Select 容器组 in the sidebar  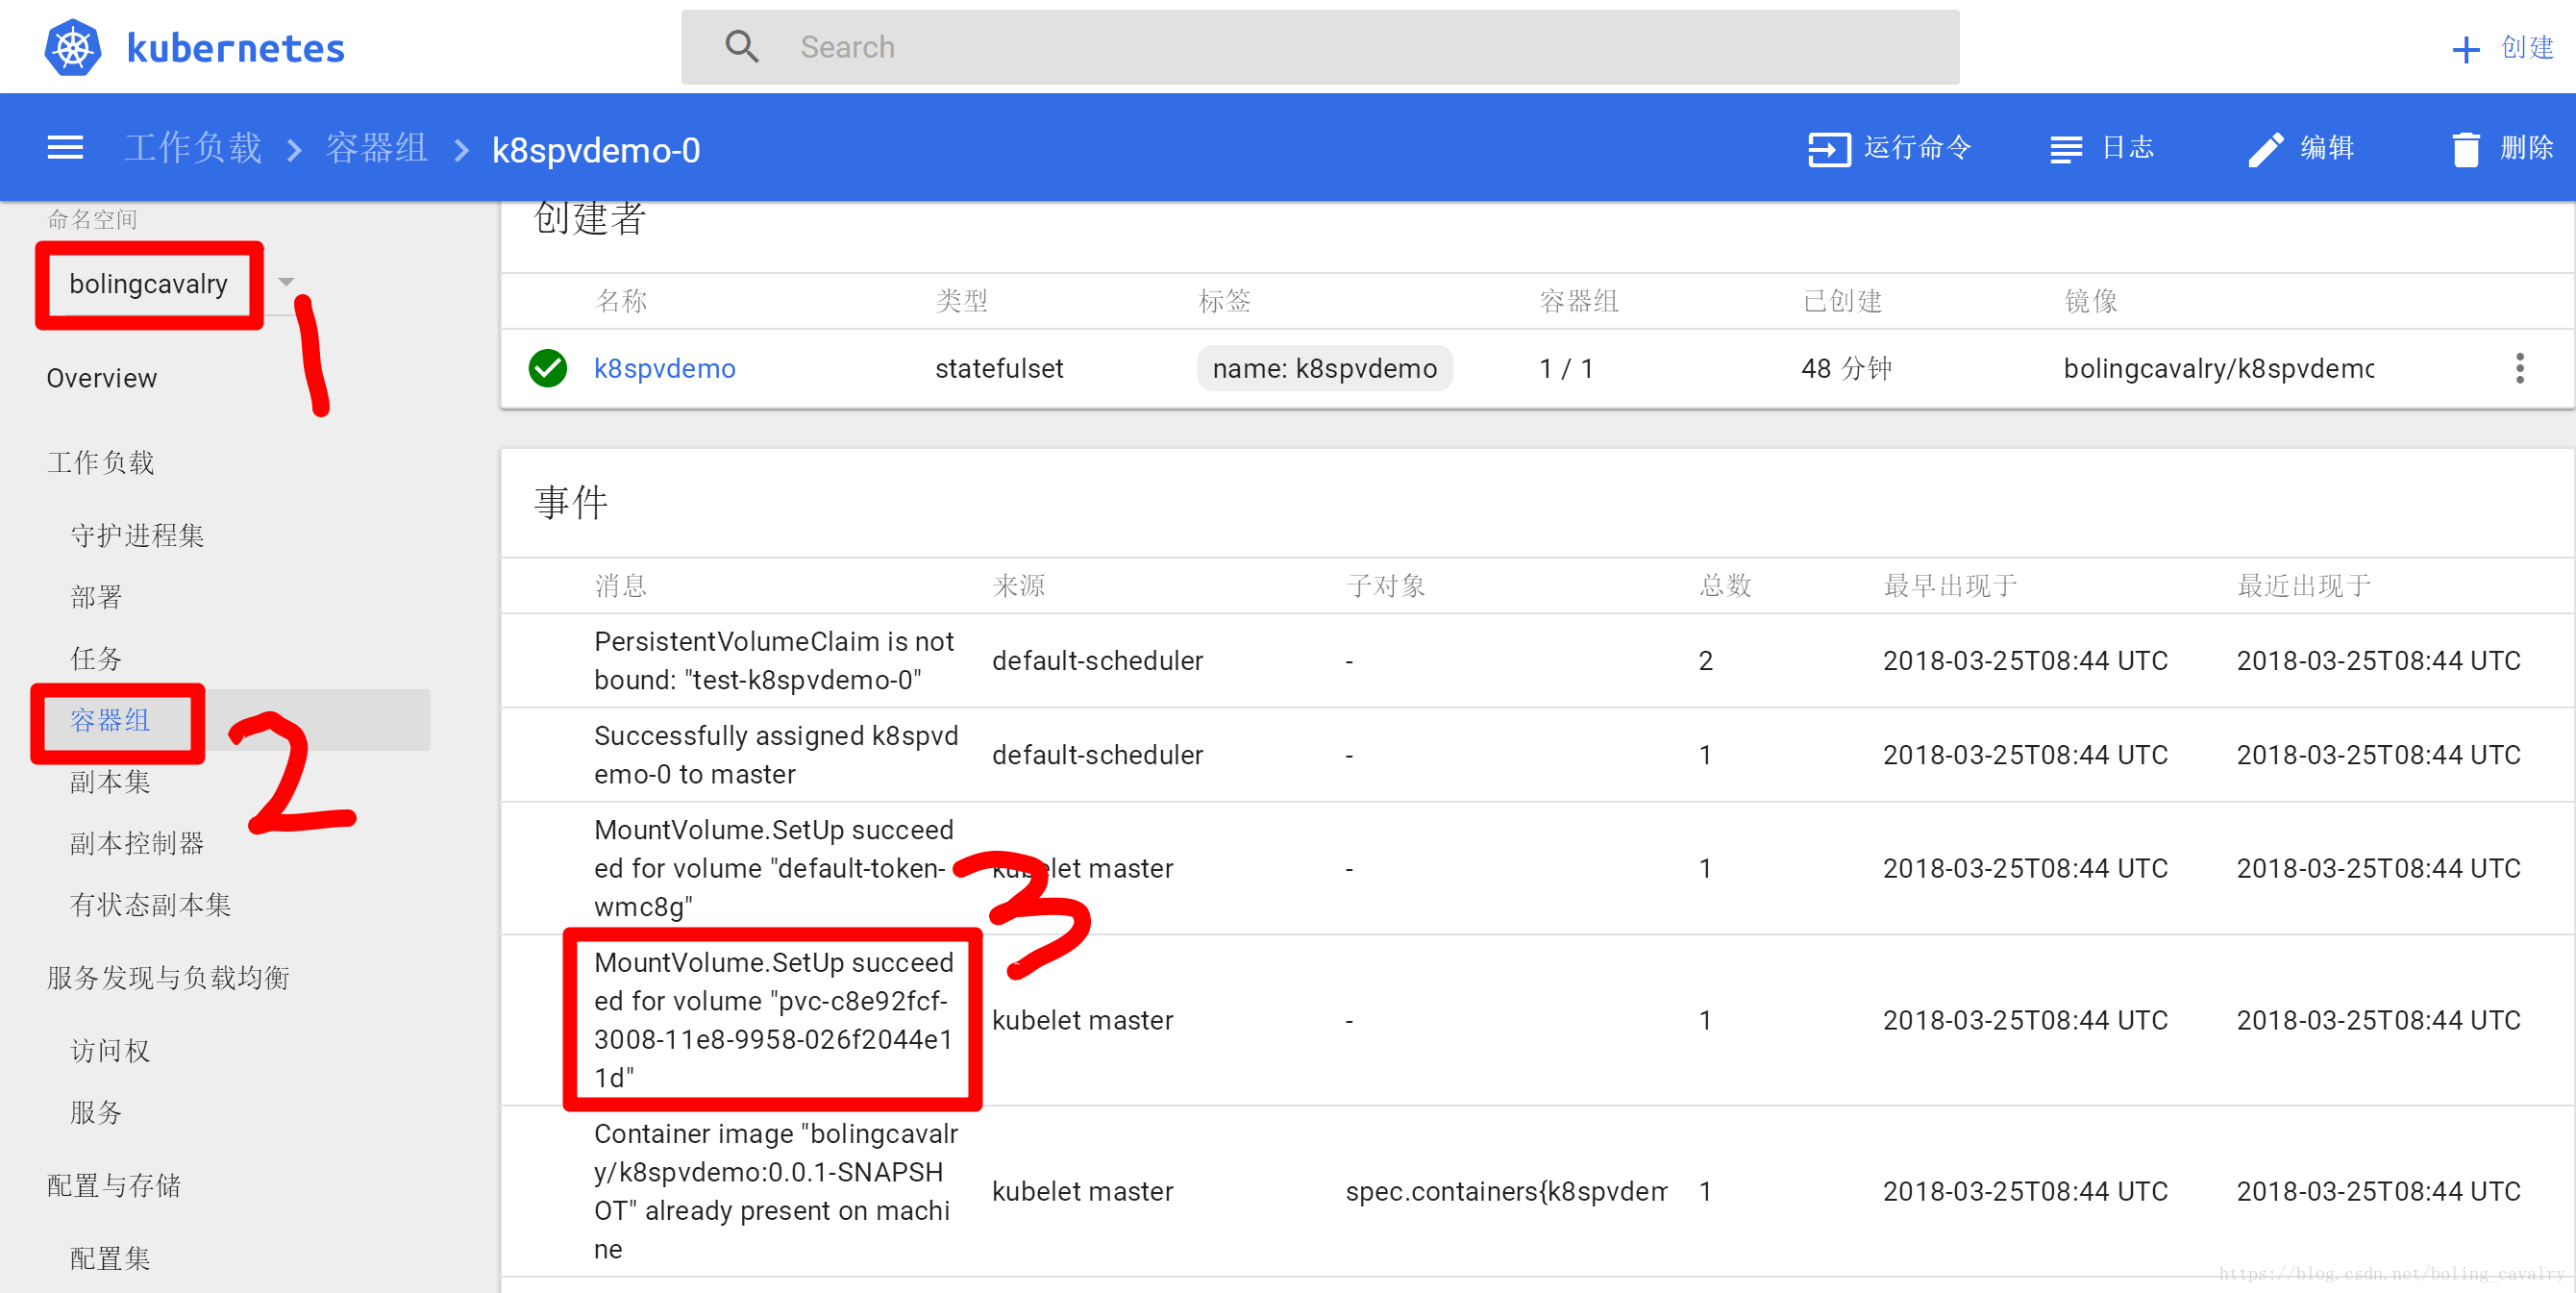pos(110,720)
